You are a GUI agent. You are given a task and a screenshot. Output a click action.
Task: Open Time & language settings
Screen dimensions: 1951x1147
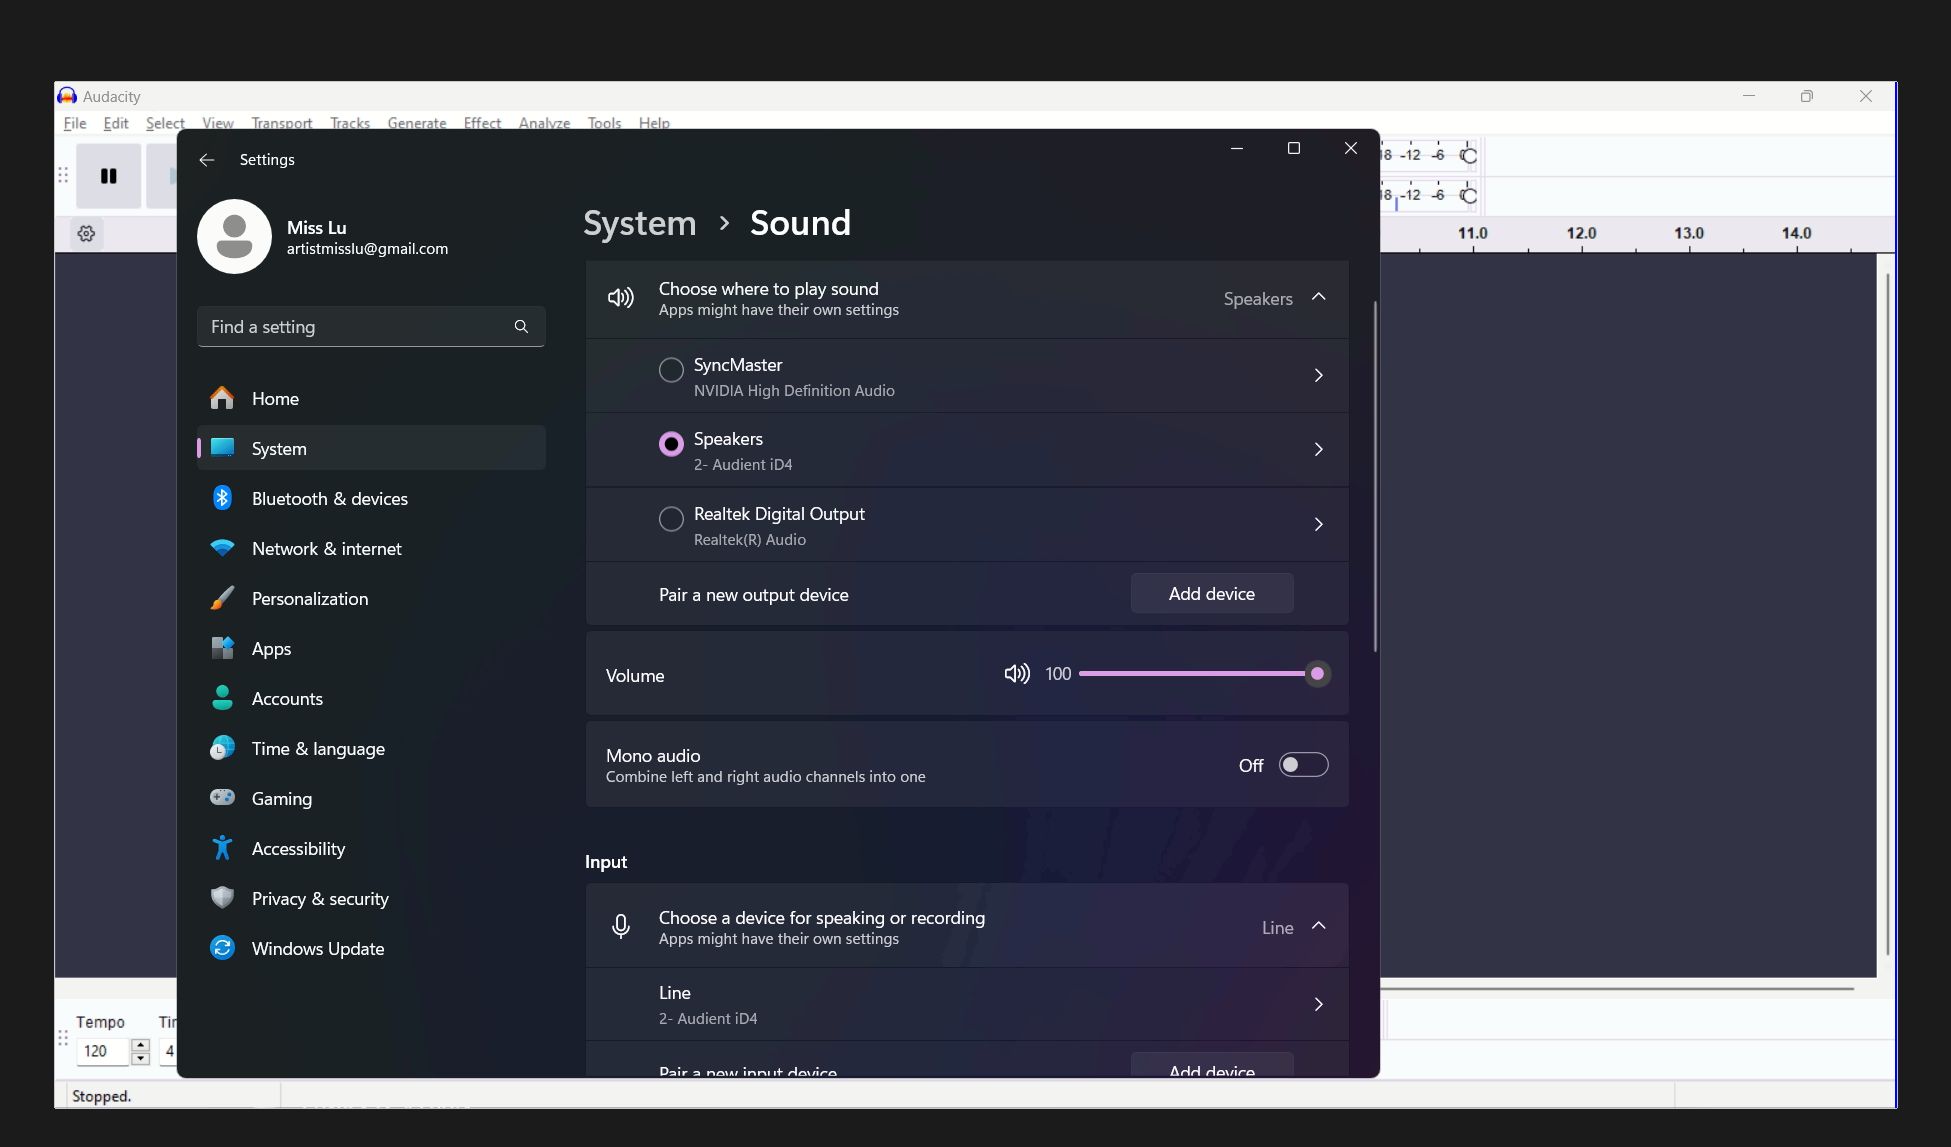(x=371, y=748)
